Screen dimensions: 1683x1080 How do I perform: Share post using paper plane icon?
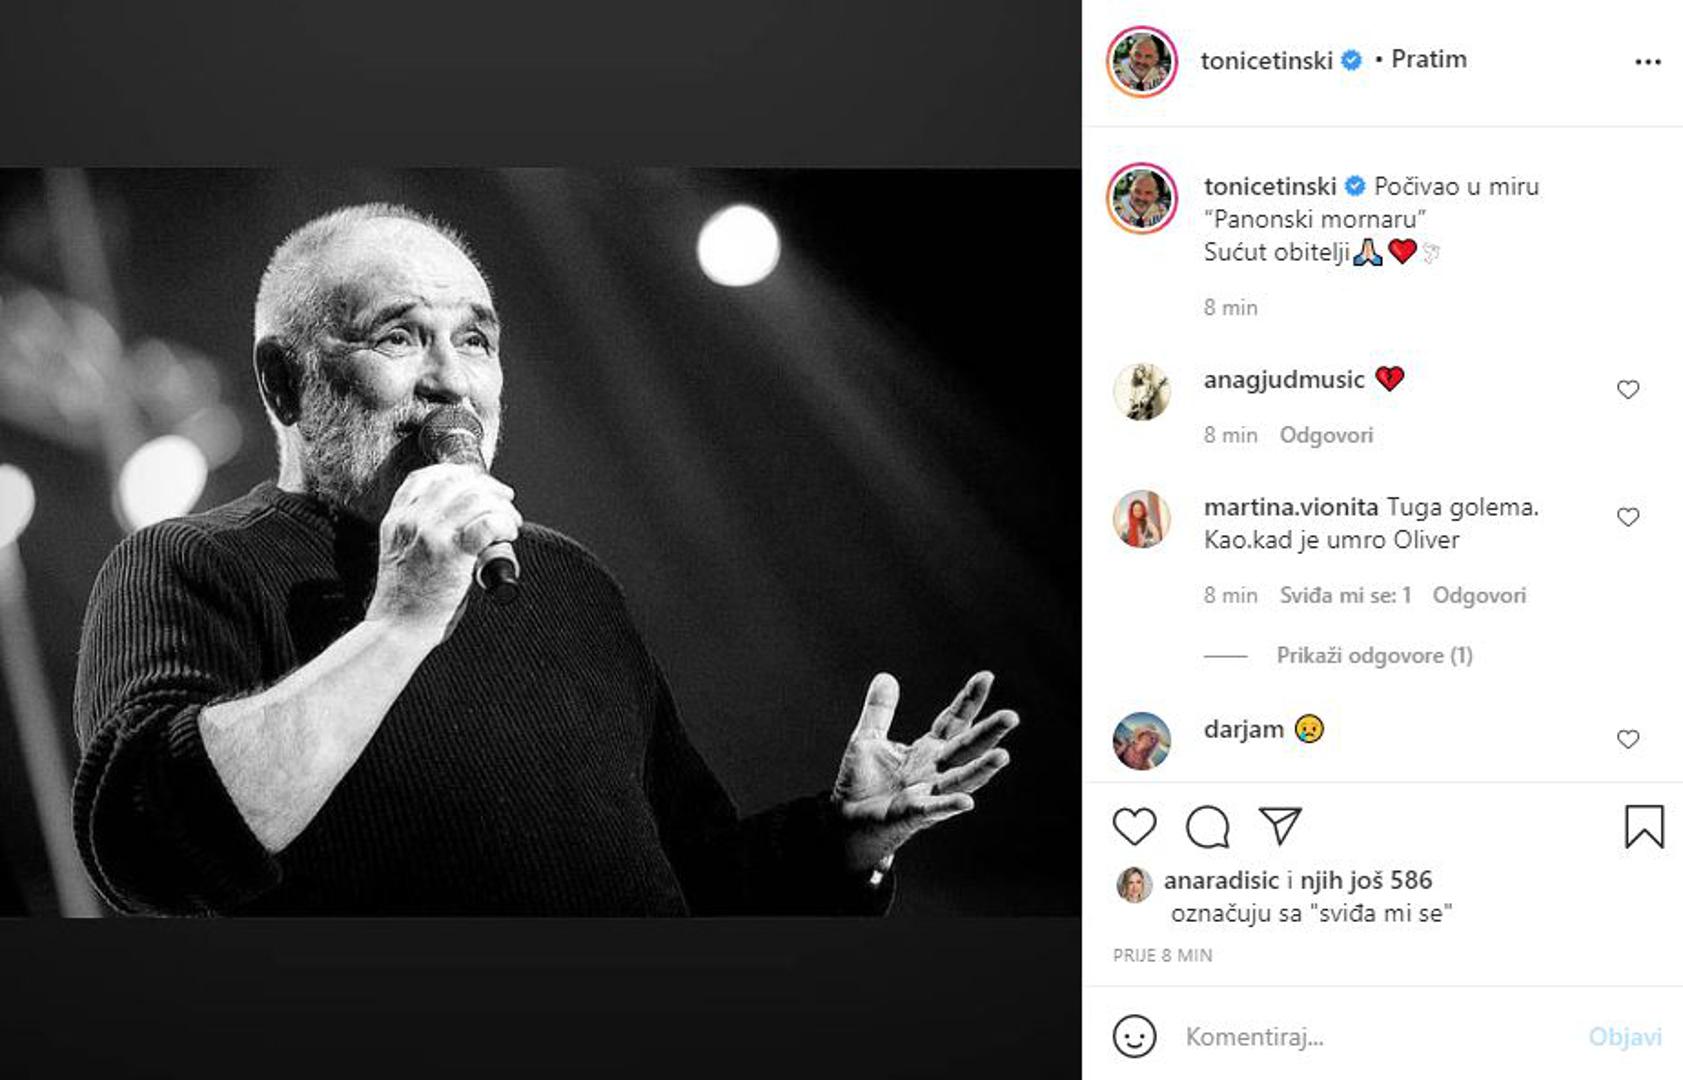pyautogui.click(x=1280, y=825)
